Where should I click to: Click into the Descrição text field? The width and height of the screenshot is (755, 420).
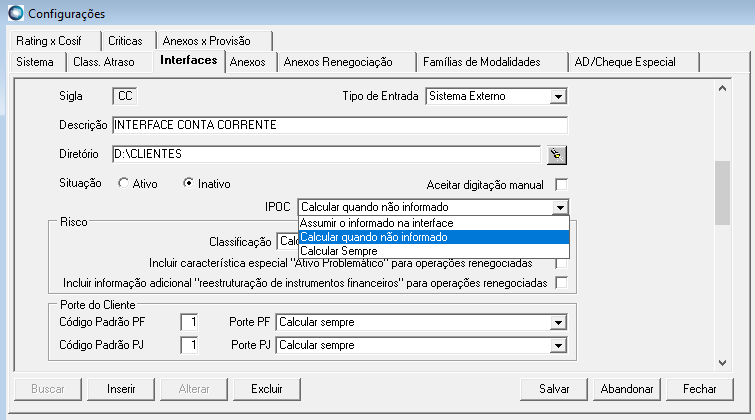pos(340,126)
